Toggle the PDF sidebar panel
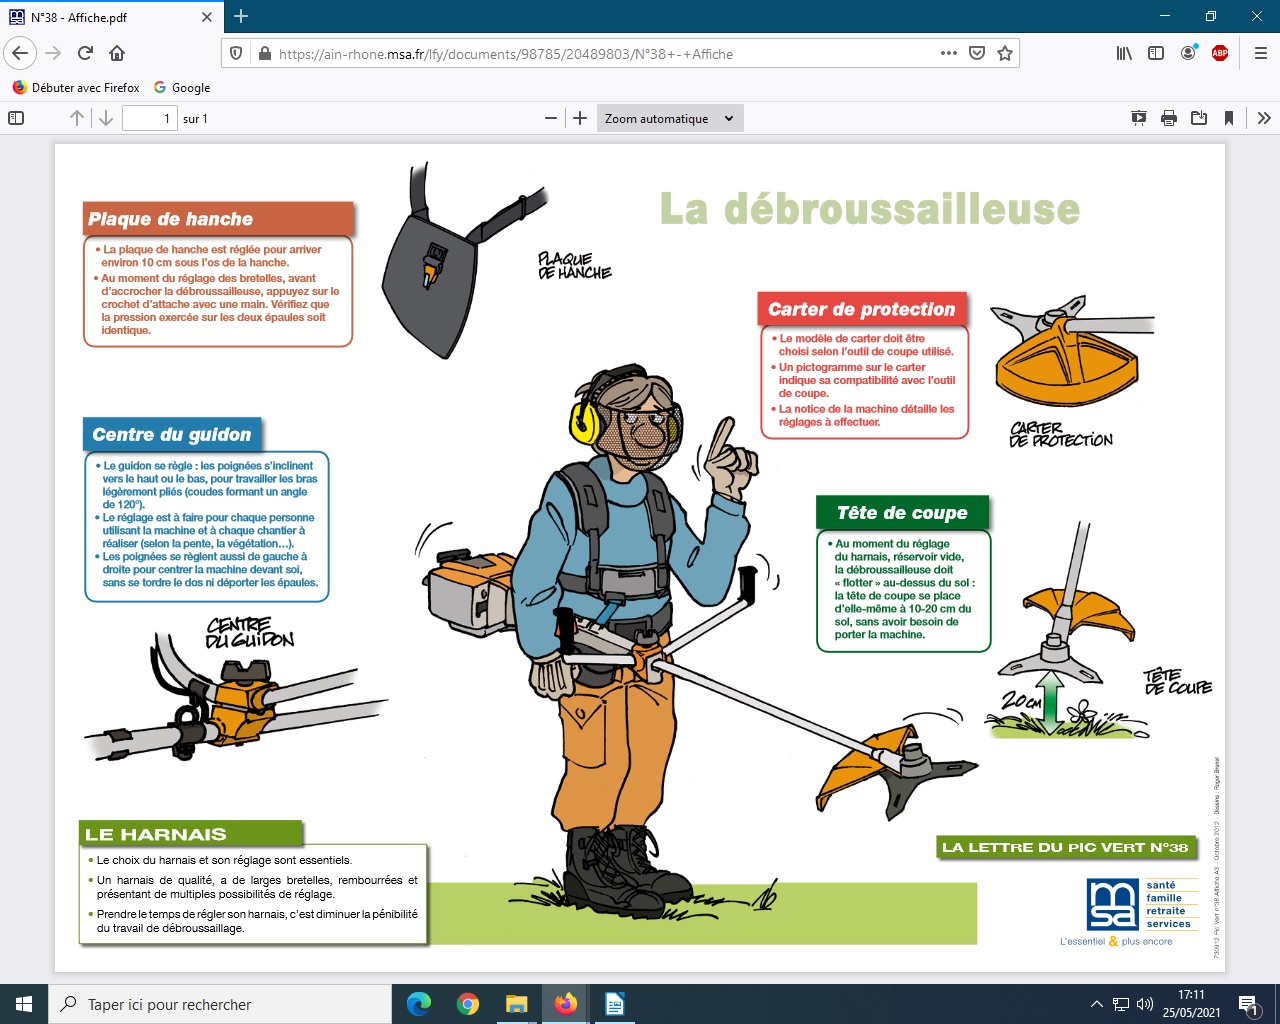Viewport: 1280px width, 1024px height. click(x=16, y=118)
